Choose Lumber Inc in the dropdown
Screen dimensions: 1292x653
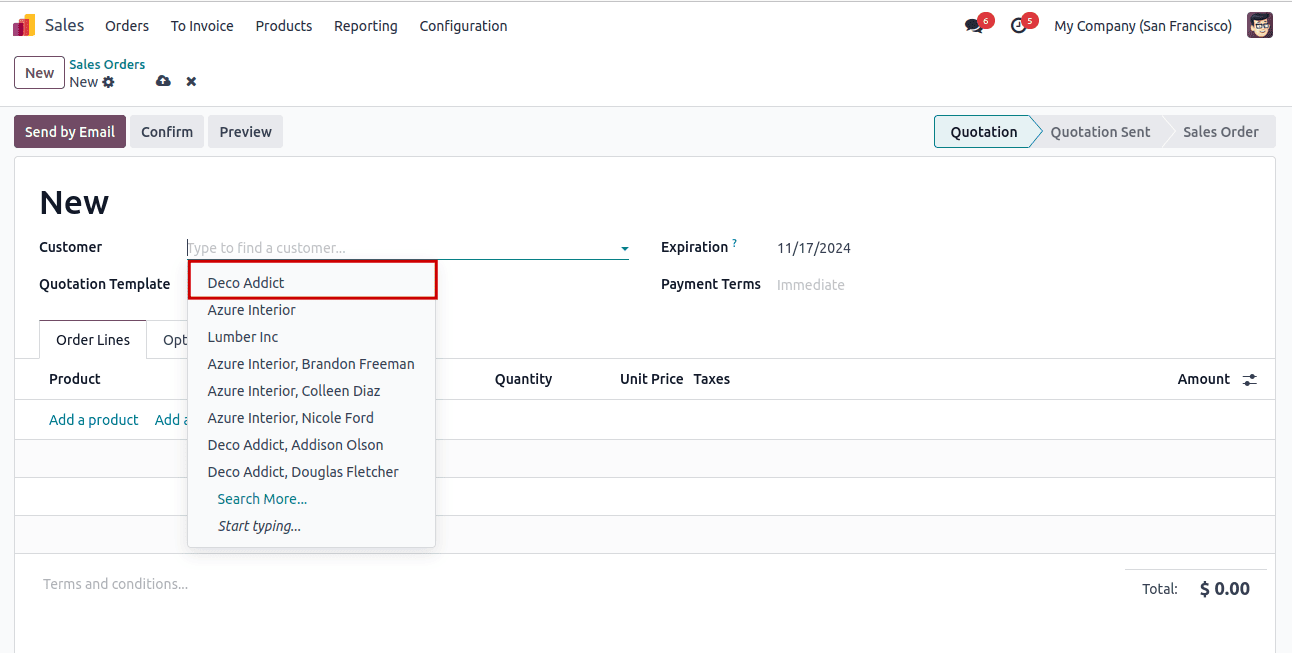point(243,337)
